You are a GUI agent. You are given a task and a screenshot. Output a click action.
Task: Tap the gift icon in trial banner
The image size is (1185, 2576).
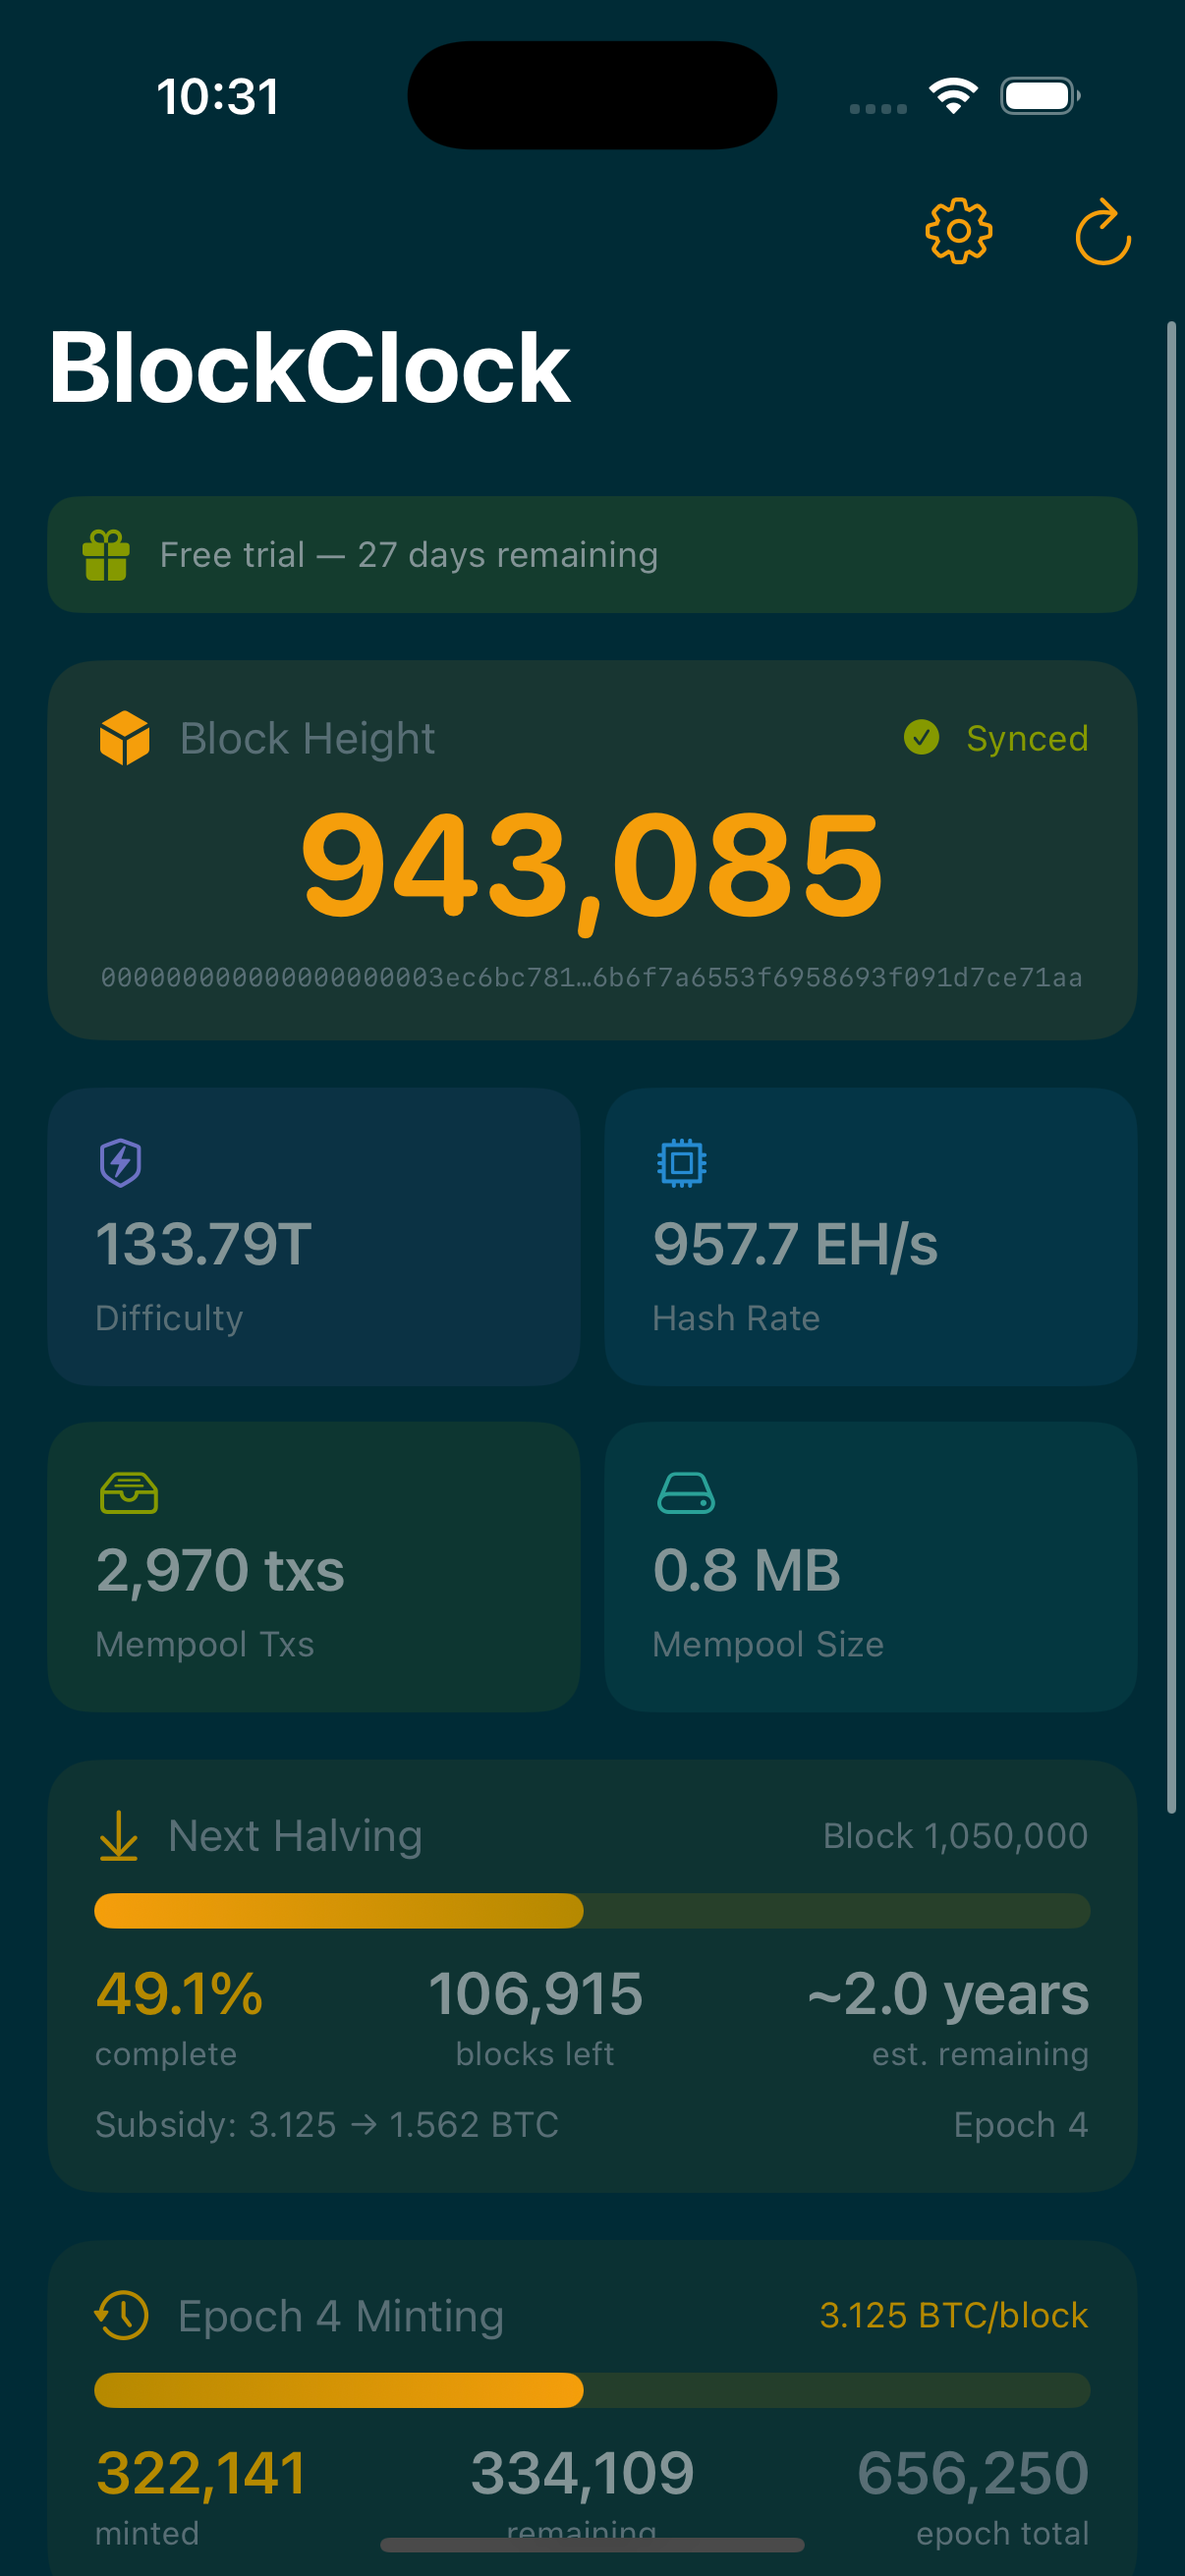[x=106, y=555]
